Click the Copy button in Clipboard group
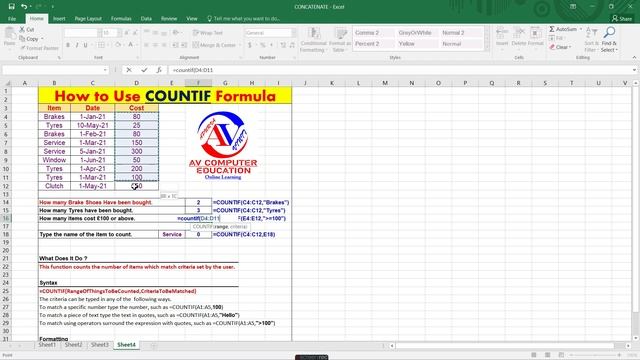This screenshot has height=360, width=640. [x=31, y=39]
